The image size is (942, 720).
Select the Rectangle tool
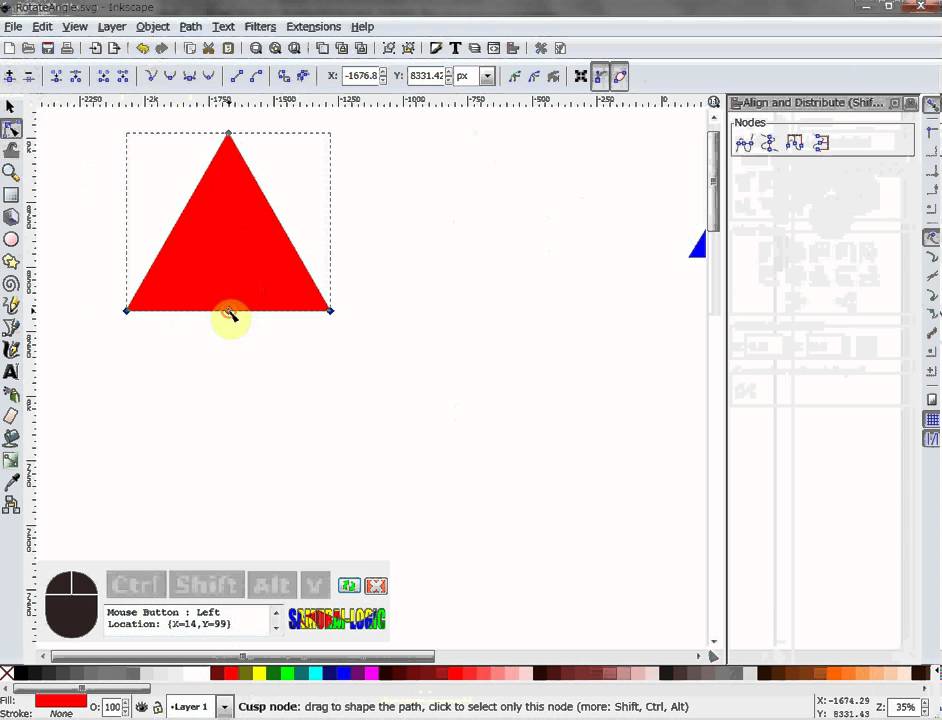pos(11,195)
